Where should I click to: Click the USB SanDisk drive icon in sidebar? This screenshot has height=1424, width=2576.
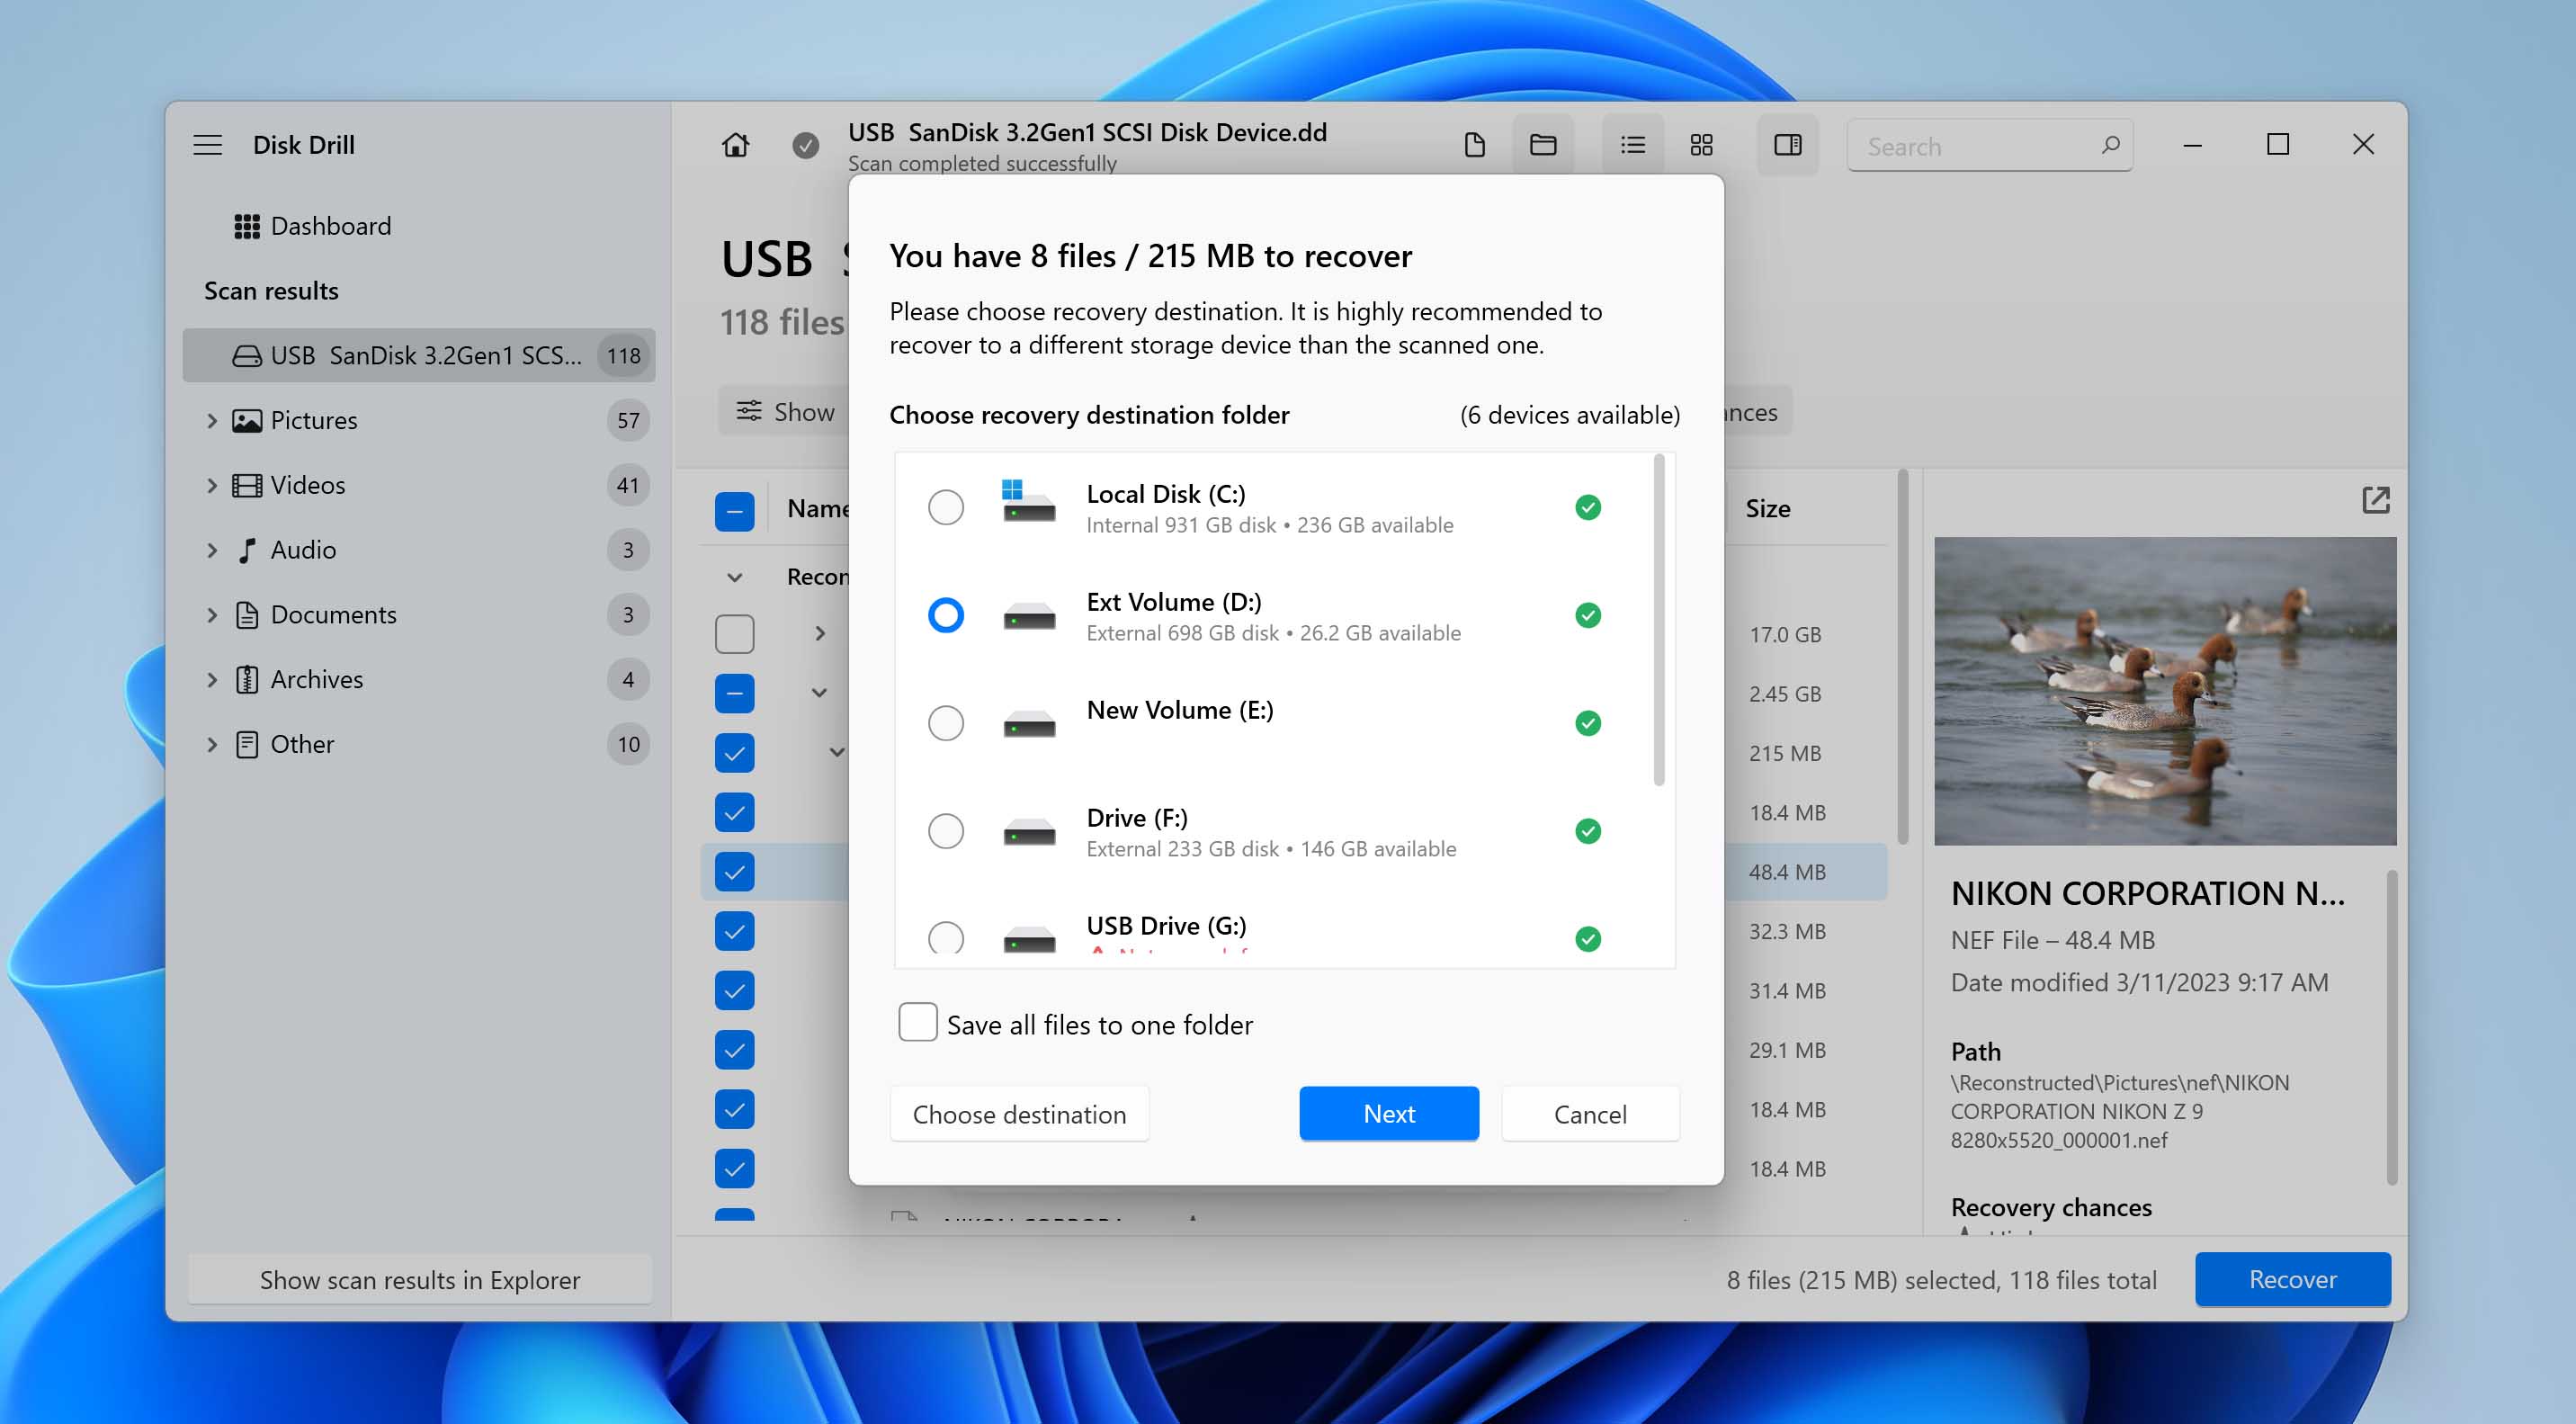(x=247, y=356)
